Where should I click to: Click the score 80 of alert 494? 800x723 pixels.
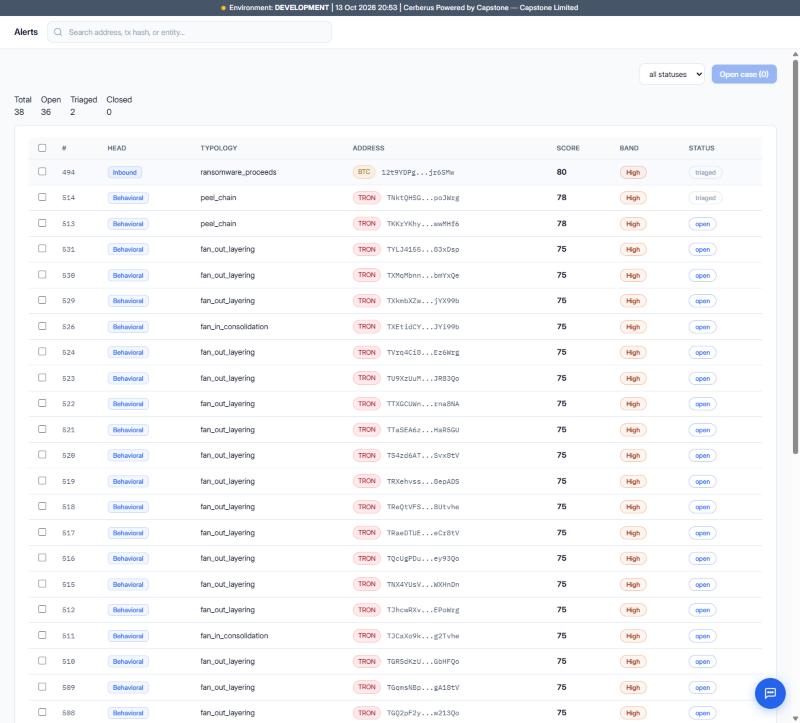tap(561, 172)
